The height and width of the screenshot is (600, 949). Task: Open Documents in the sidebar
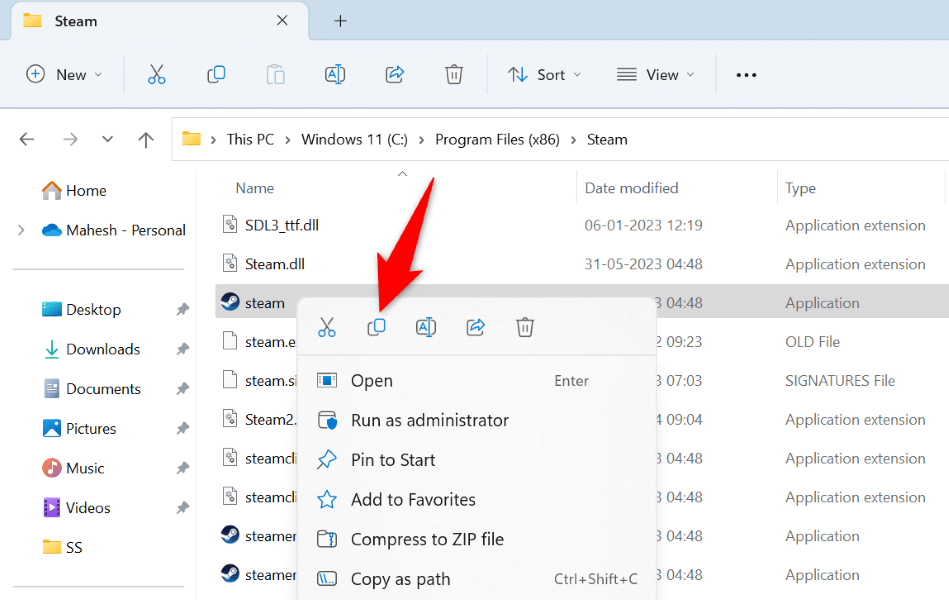pos(91,389)
